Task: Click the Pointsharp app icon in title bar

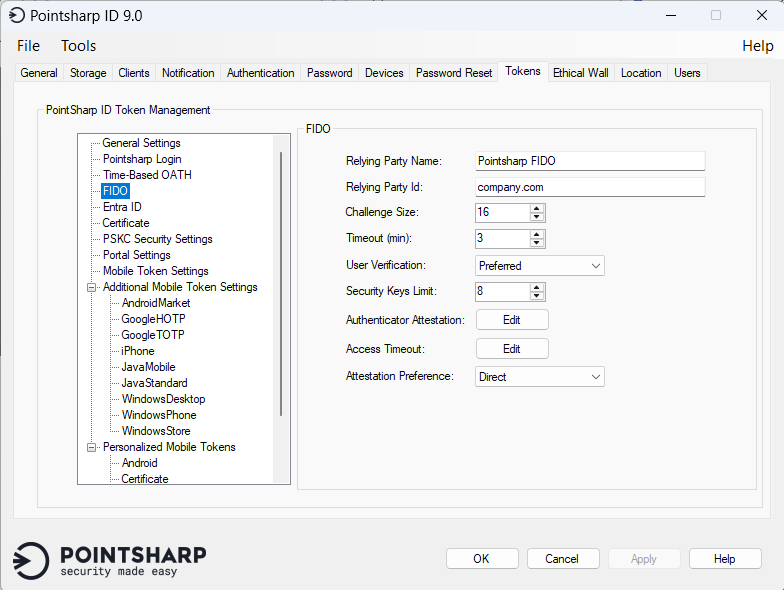Action: click(x=16, y=16)
